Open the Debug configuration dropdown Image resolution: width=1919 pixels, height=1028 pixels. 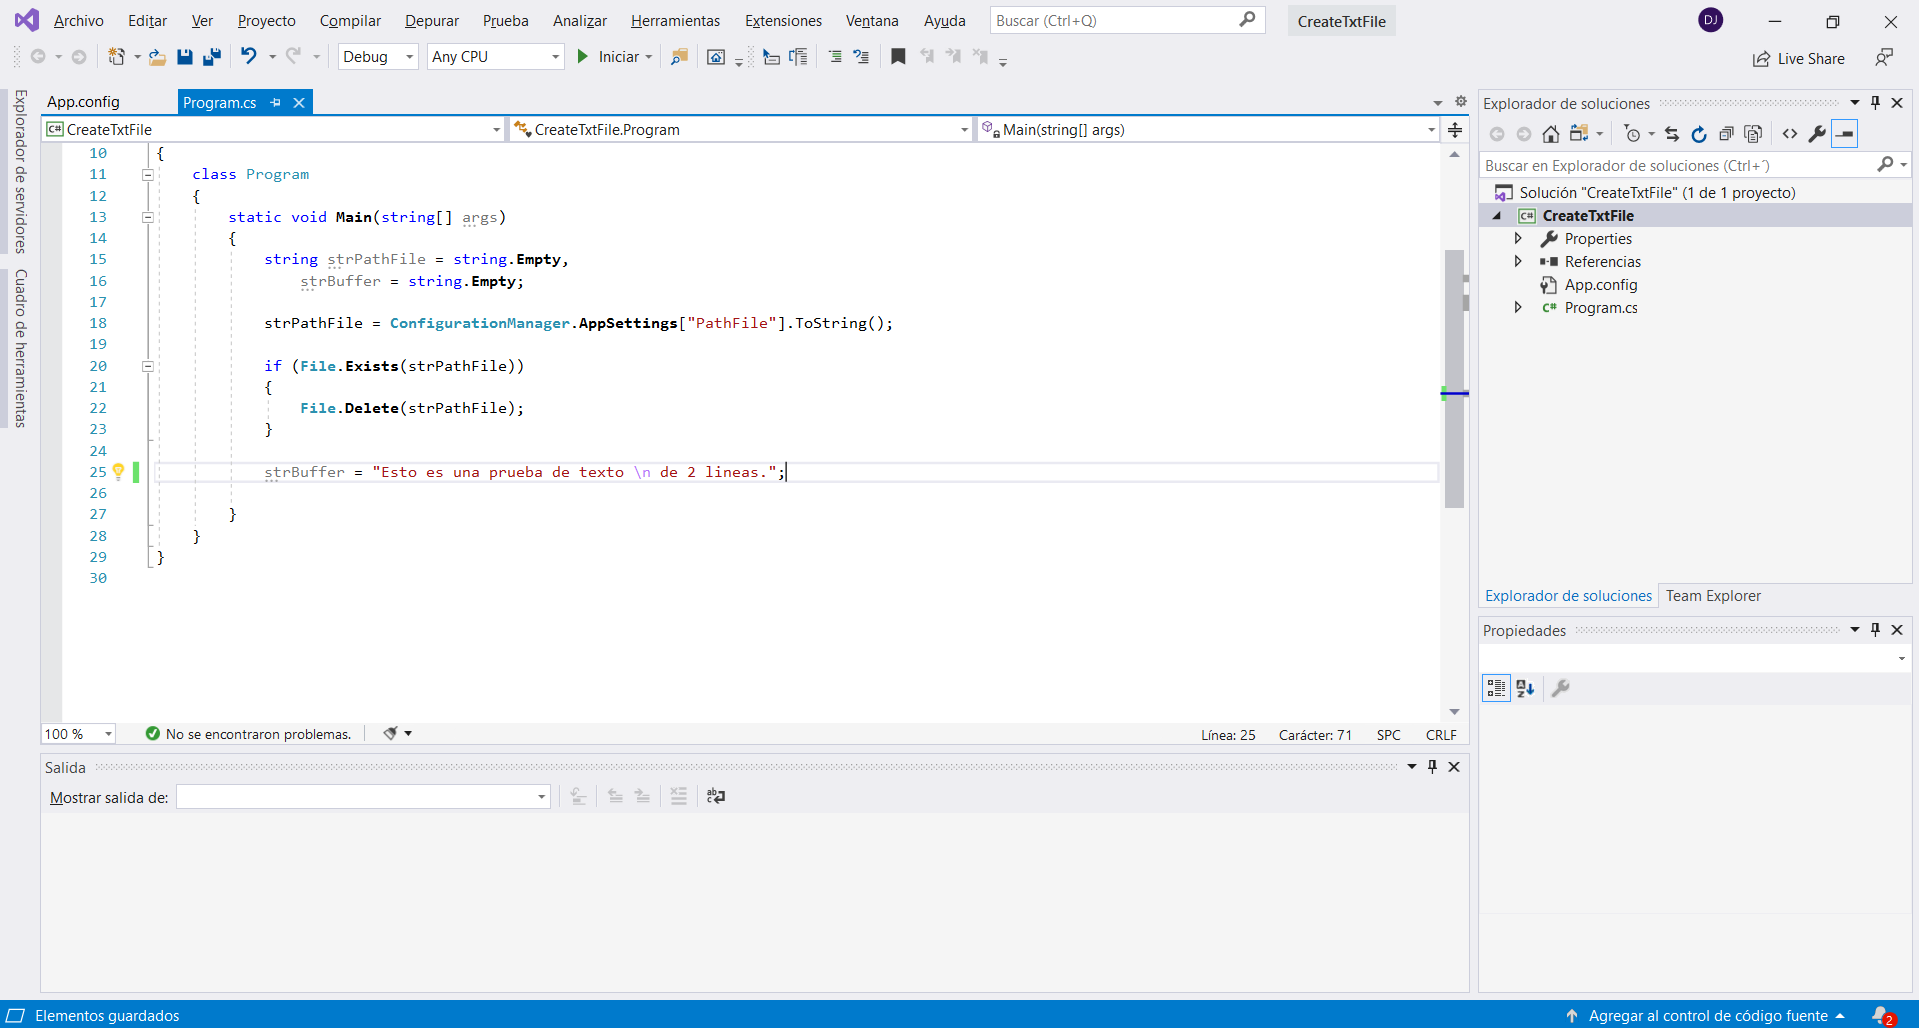[378, 57]
